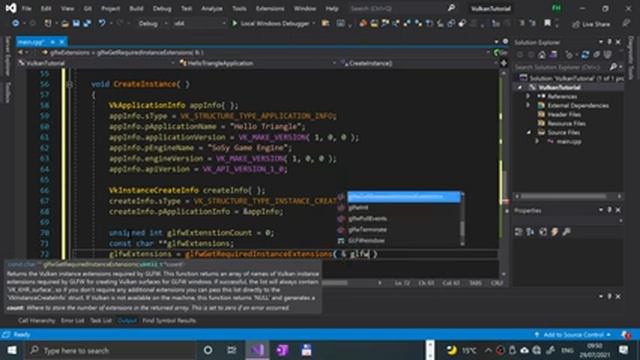Screen dimensions: 640x360
Task: Open the Edit menu
Action: 46,8
